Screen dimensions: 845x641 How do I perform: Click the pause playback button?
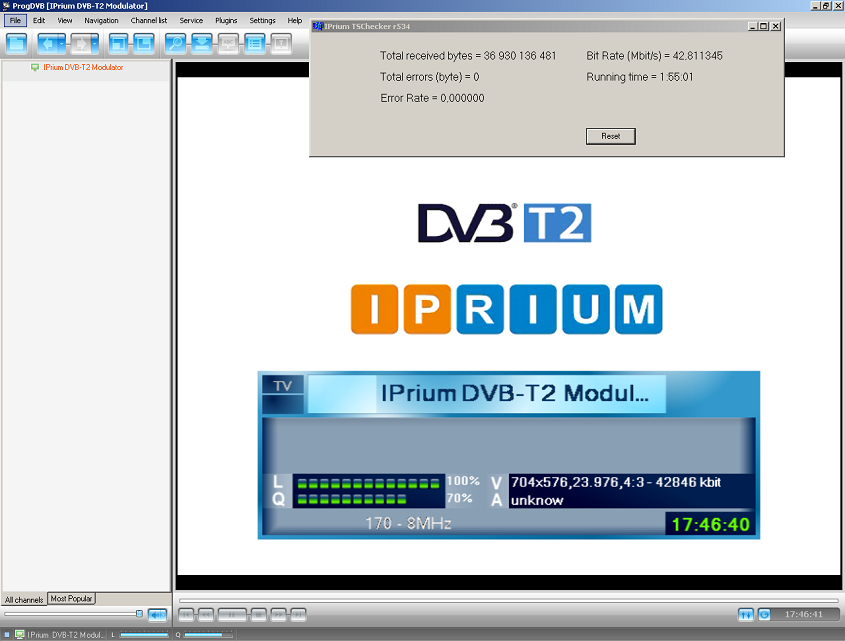click(232, 614)
